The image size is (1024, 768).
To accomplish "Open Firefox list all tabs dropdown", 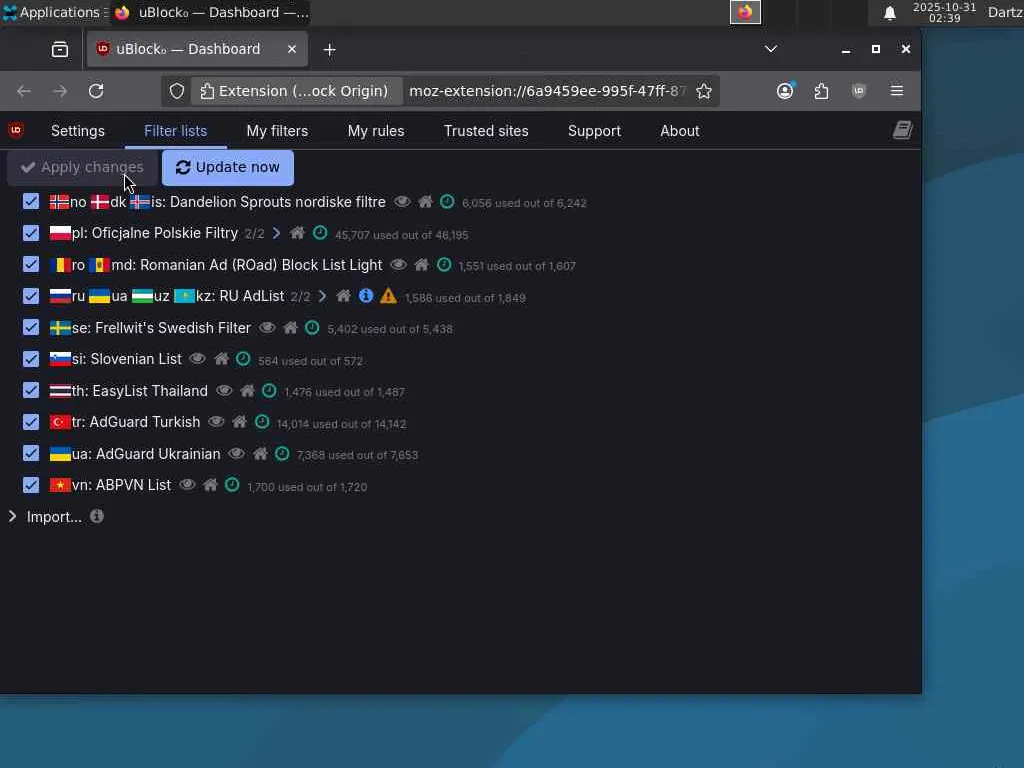I will [771, 49].
